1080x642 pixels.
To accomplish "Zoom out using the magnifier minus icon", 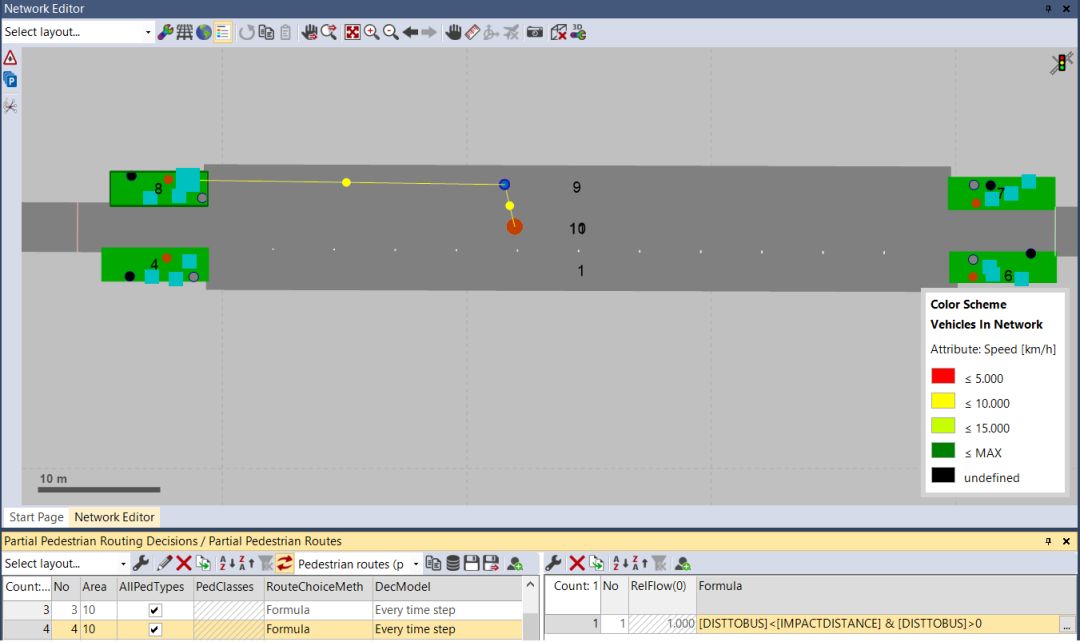I will (x=390, y=32).
